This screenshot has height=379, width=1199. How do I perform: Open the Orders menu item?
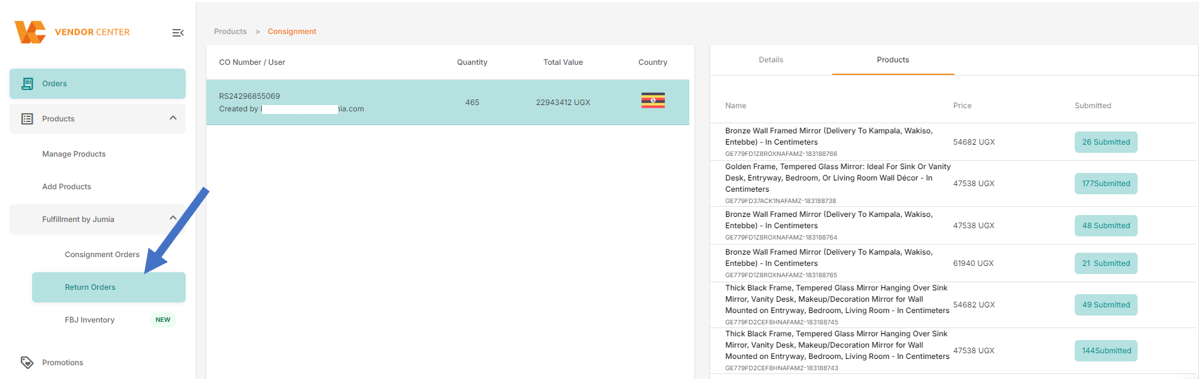point(97,83)
